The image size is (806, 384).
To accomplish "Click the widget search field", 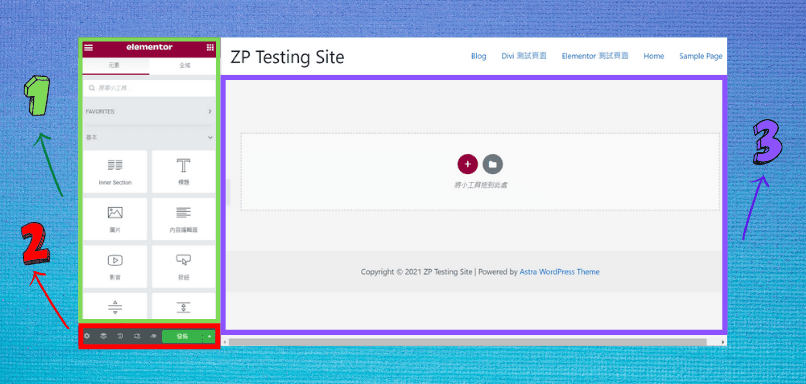I will coord(149,88).
